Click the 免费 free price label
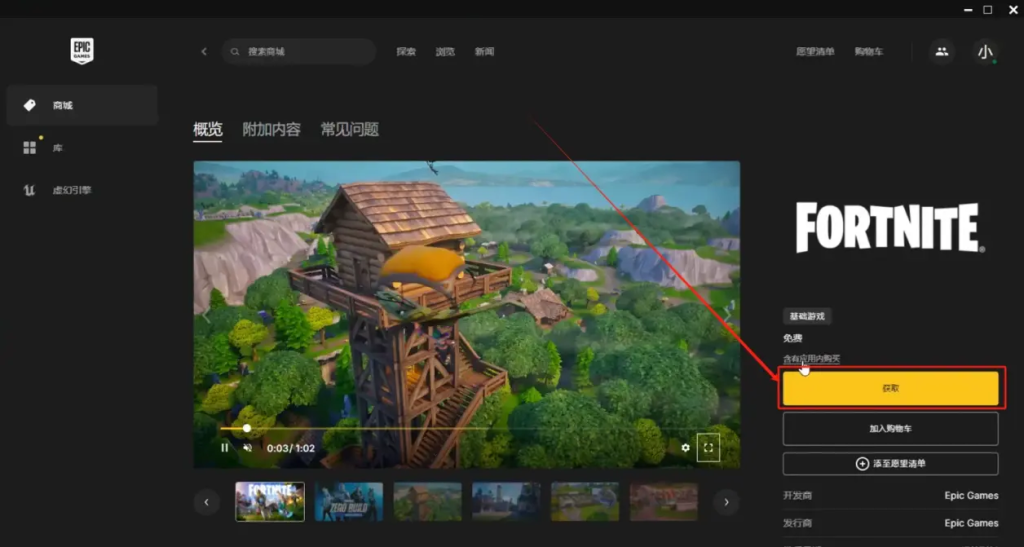The image size is (1024, 547). [x=793, y=338]
